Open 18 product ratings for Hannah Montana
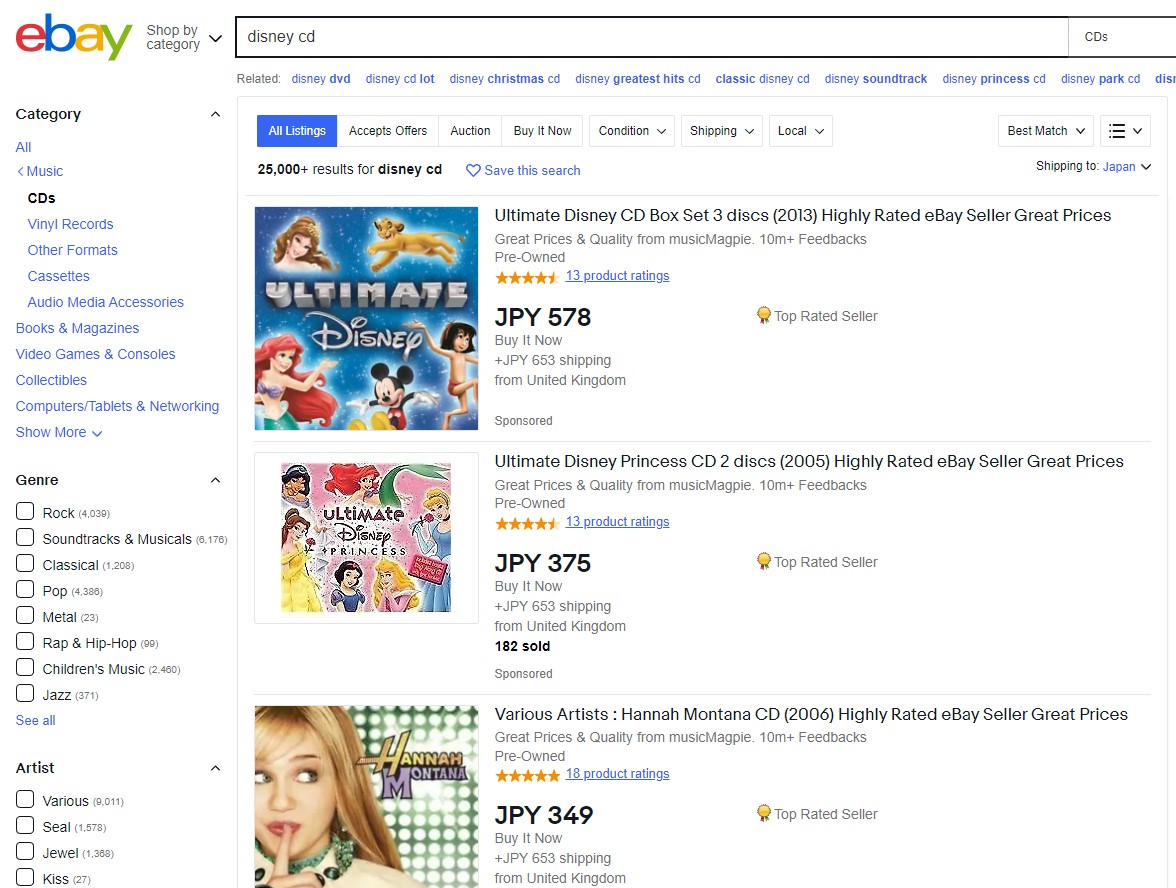The image size is (1176, 888). 617,773
